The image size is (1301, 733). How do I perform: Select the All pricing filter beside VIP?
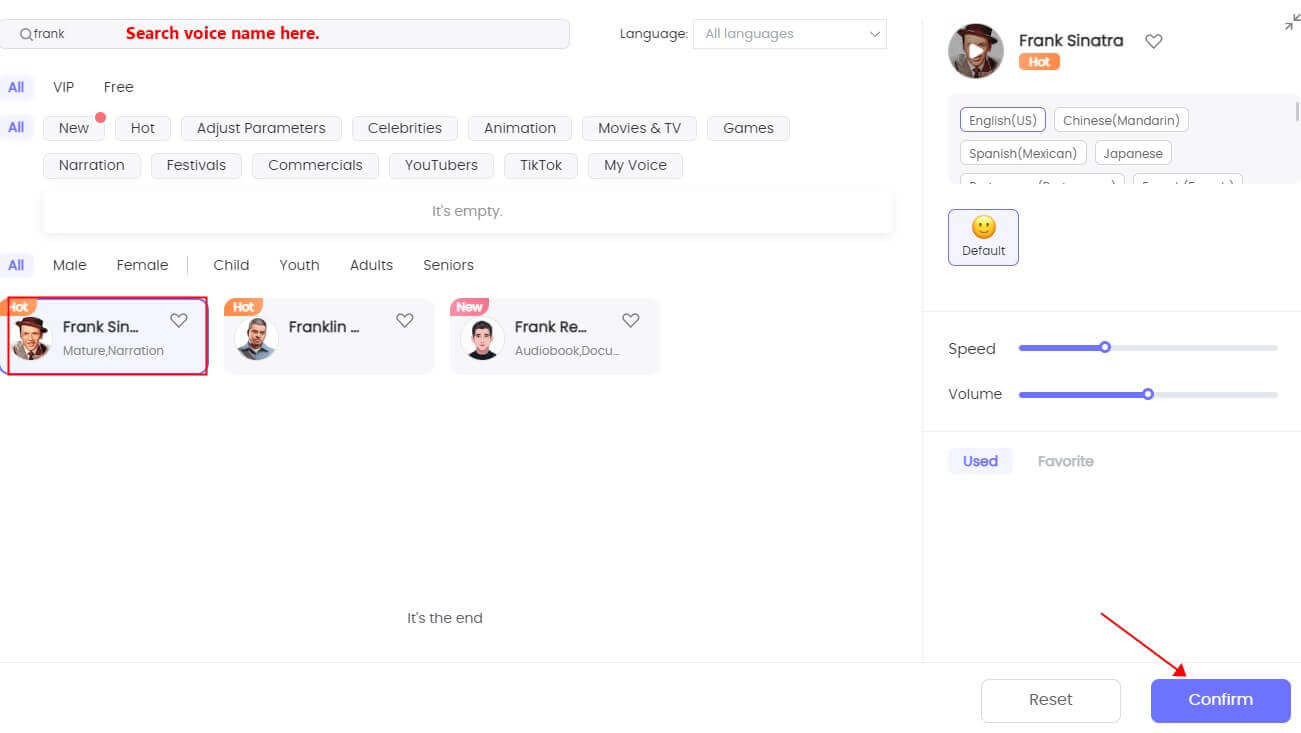pos(16,87)
